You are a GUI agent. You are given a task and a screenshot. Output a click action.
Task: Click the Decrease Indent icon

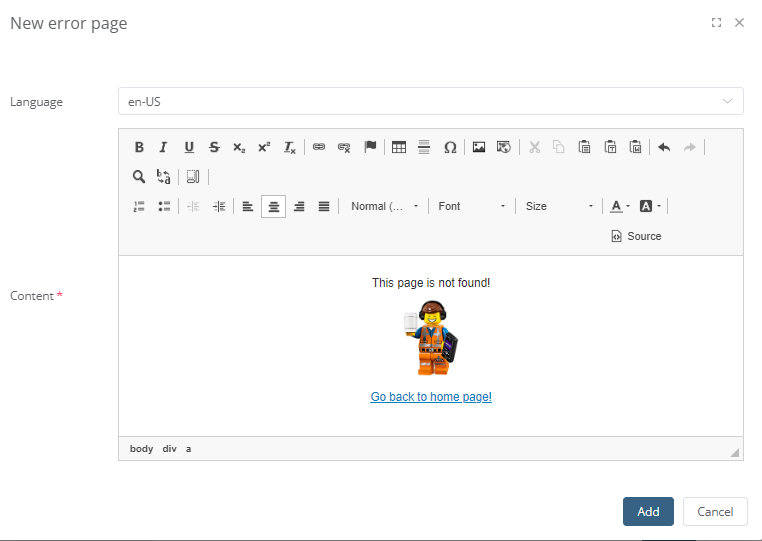193,207
